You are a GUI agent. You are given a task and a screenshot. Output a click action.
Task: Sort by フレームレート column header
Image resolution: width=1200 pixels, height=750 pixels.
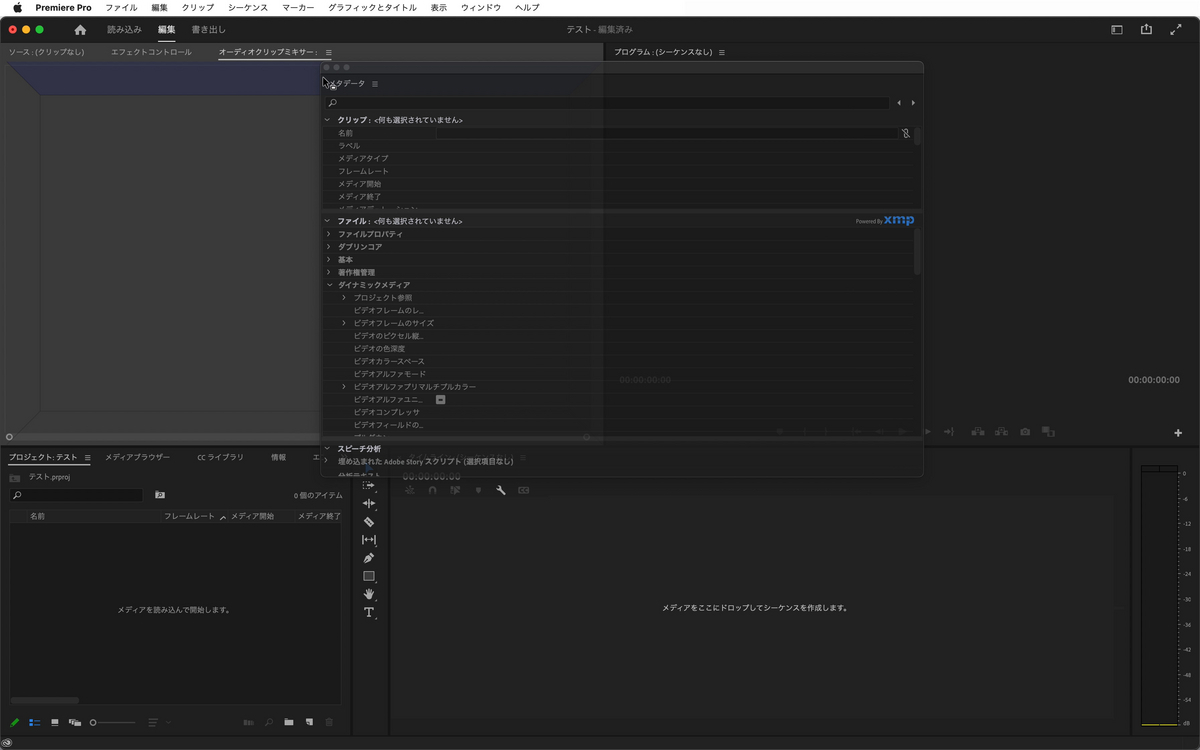click(189, 516)
